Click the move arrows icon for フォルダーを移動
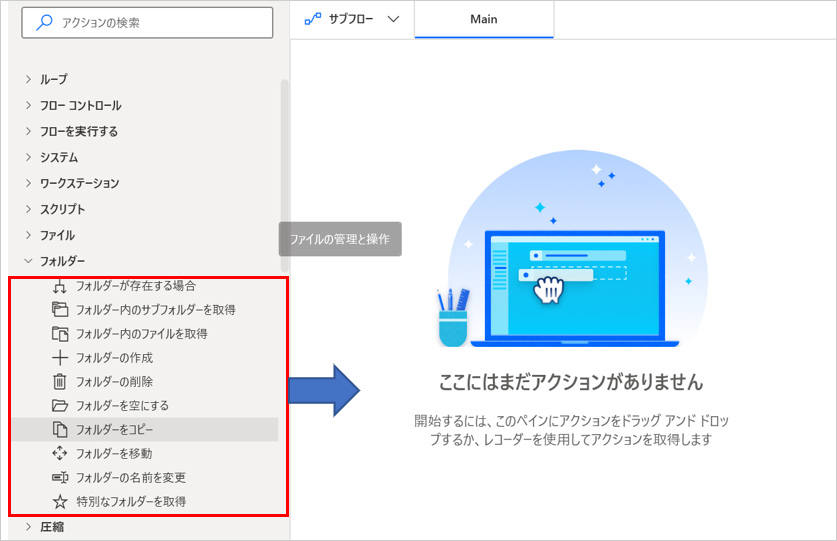Screen dimensions: 837x541 point(59,453)
